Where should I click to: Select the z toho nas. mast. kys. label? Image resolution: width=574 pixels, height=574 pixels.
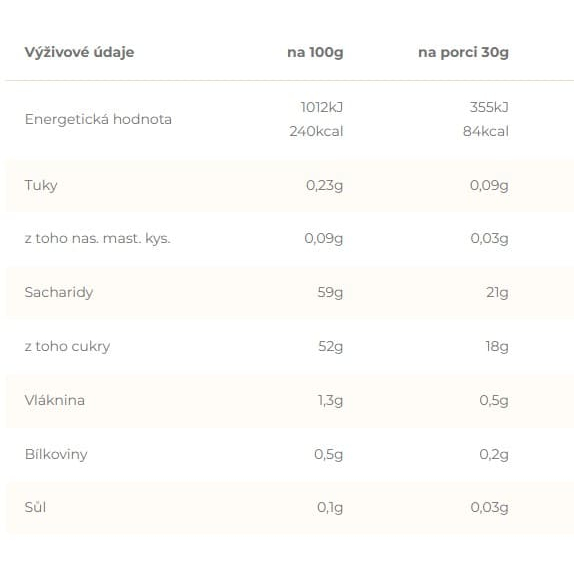[97, 239]
